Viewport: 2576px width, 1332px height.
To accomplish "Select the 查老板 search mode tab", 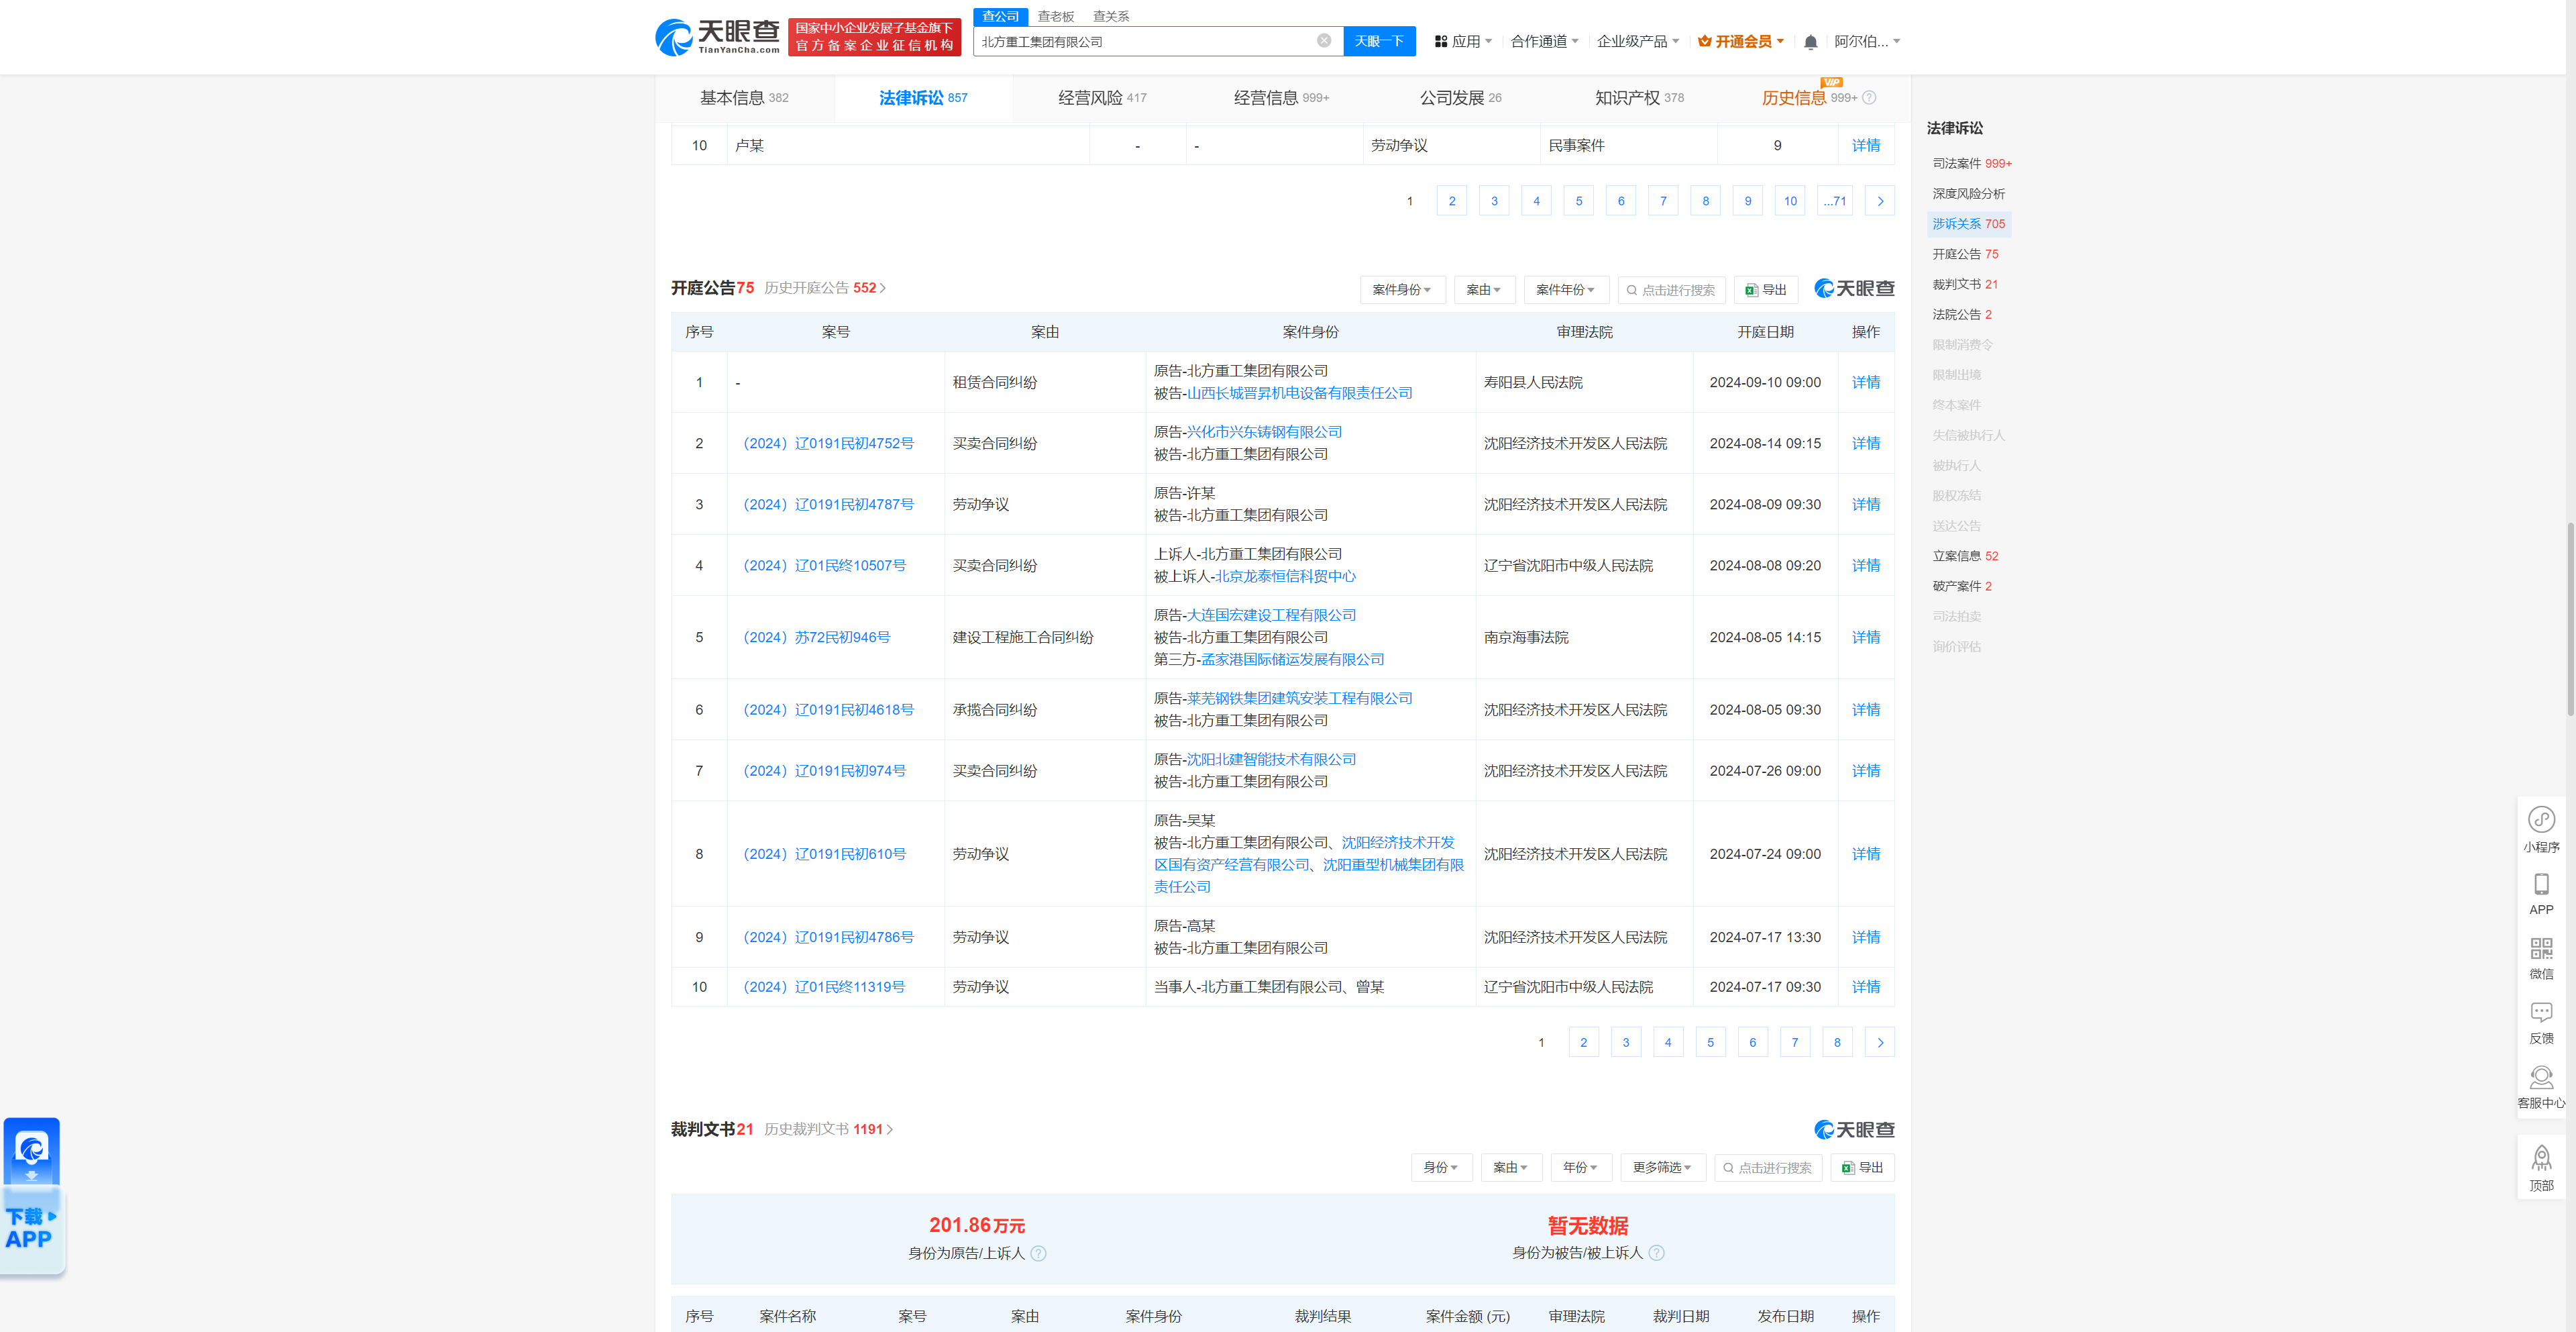I will click(1055, 16).
